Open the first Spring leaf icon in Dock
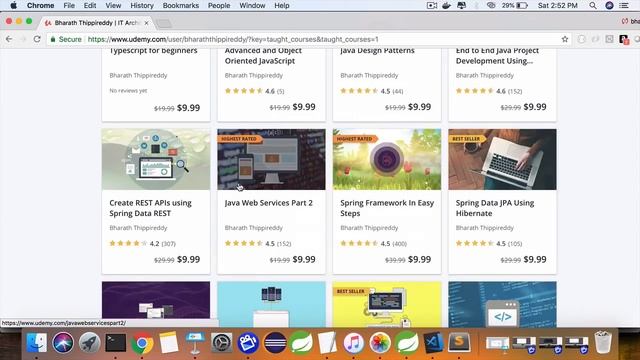Viewport: 640px width, 360px height. click(301, 342)
